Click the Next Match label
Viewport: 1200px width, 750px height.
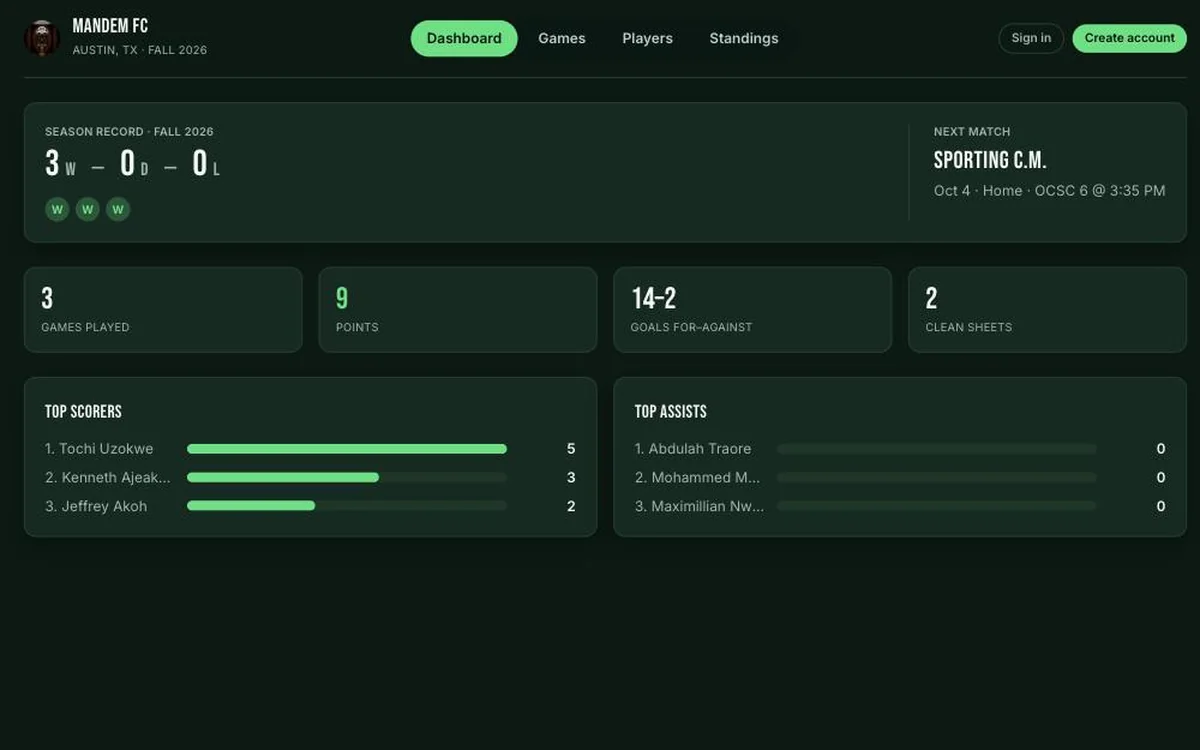pyautogui.click(x=972, y=132)
